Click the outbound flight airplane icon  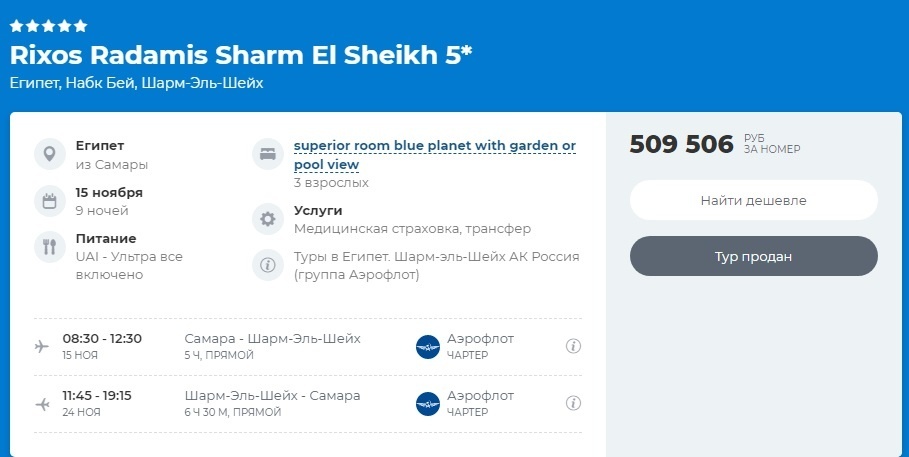pos(42,346)
